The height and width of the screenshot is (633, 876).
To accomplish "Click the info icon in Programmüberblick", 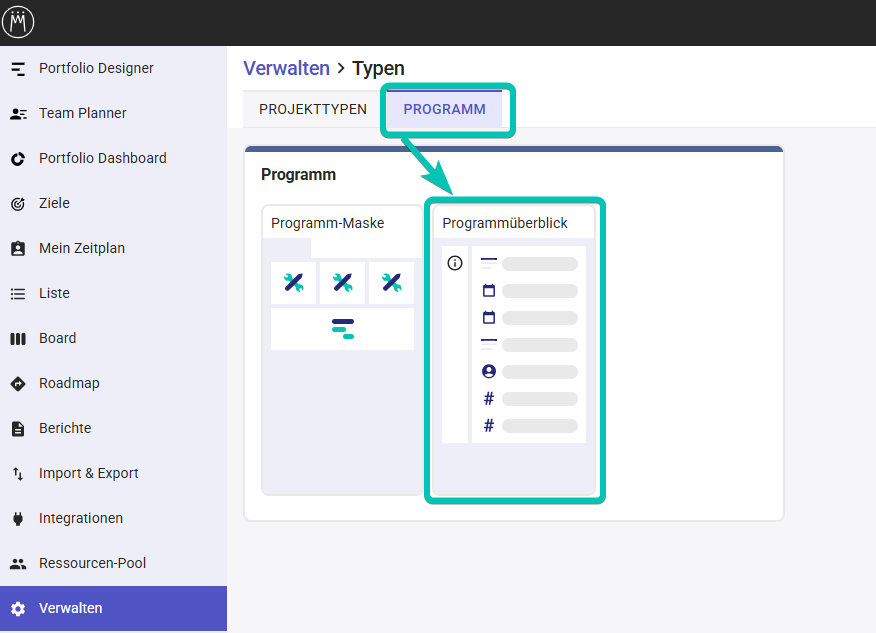I will (x=455, y=264).
